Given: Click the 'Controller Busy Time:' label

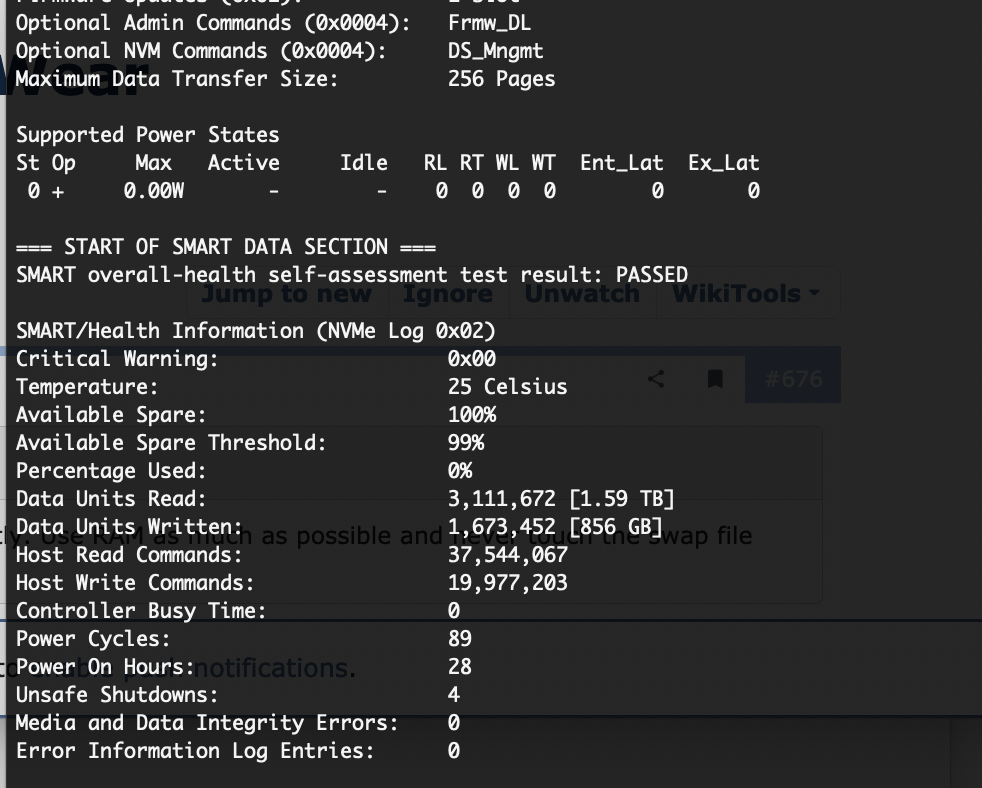Looking at the screenshot, I should pyautogui.click(x=141, y=611).
